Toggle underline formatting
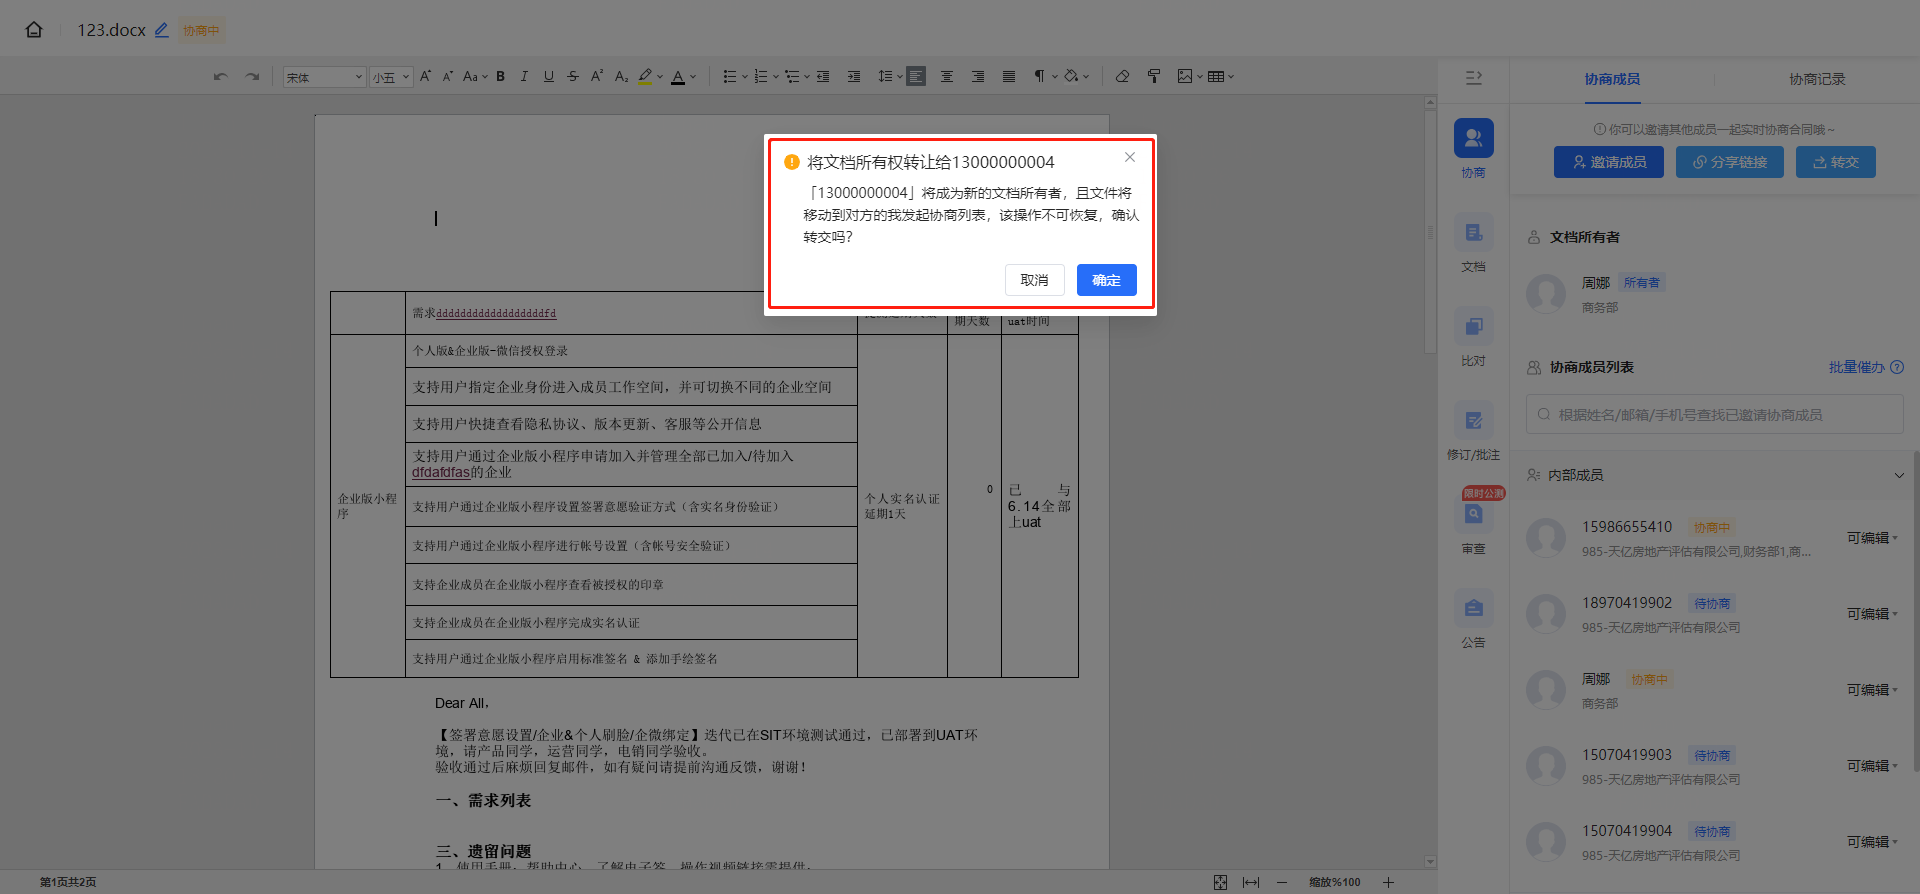This screenshot has height=894, width=1920. 548,76
